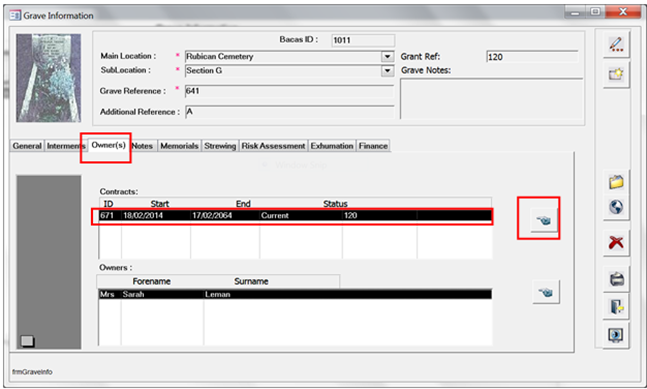647x389 pixels.
Task: Click the printer icon in the right sidebar
Action: click(616, 279)
